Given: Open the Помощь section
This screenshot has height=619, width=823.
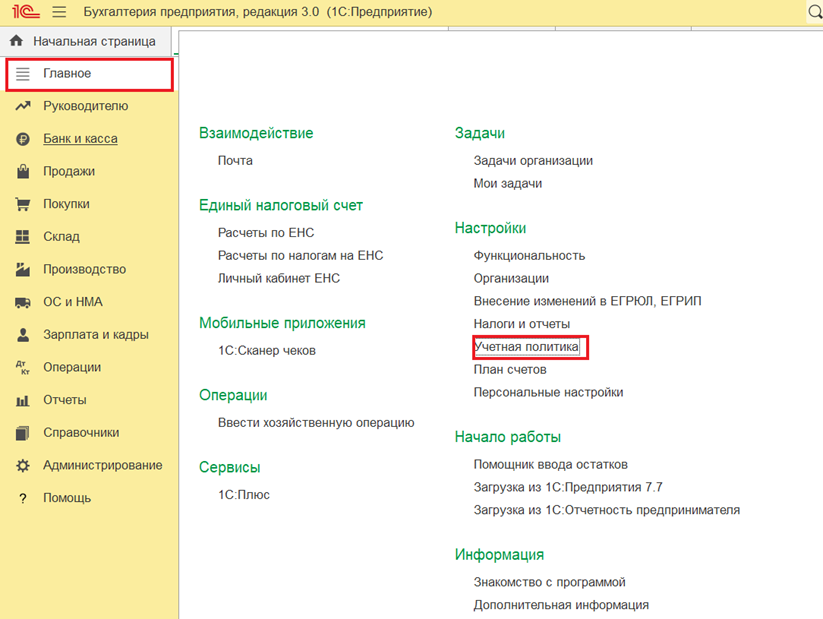Looking at the screenshot, I should tap(67, 498).
